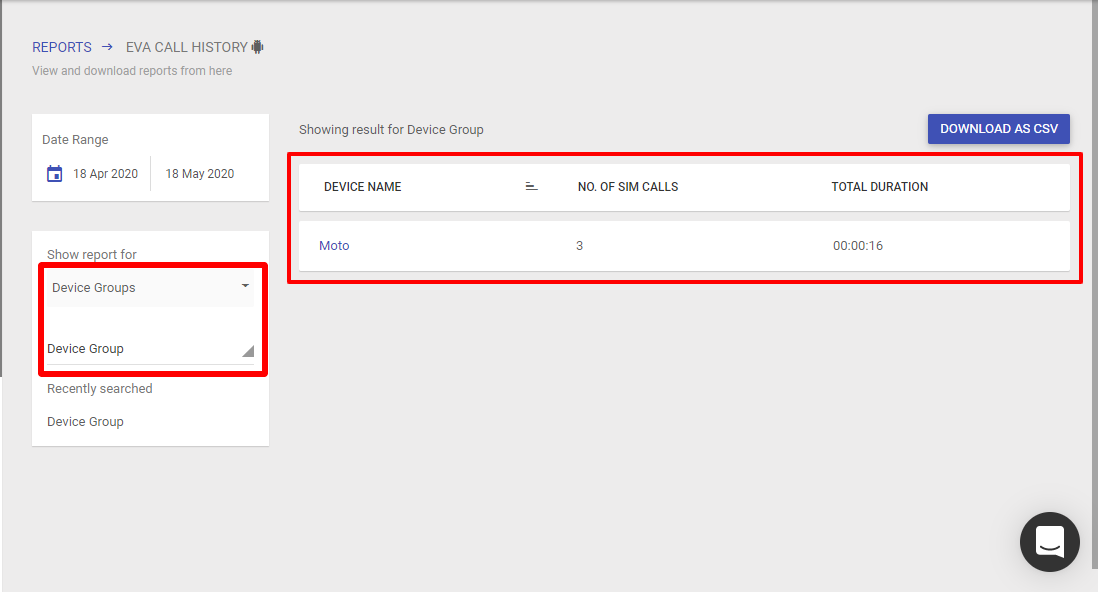Click the Device Group search field
1098x592 pixels.
tap(151, 349)
